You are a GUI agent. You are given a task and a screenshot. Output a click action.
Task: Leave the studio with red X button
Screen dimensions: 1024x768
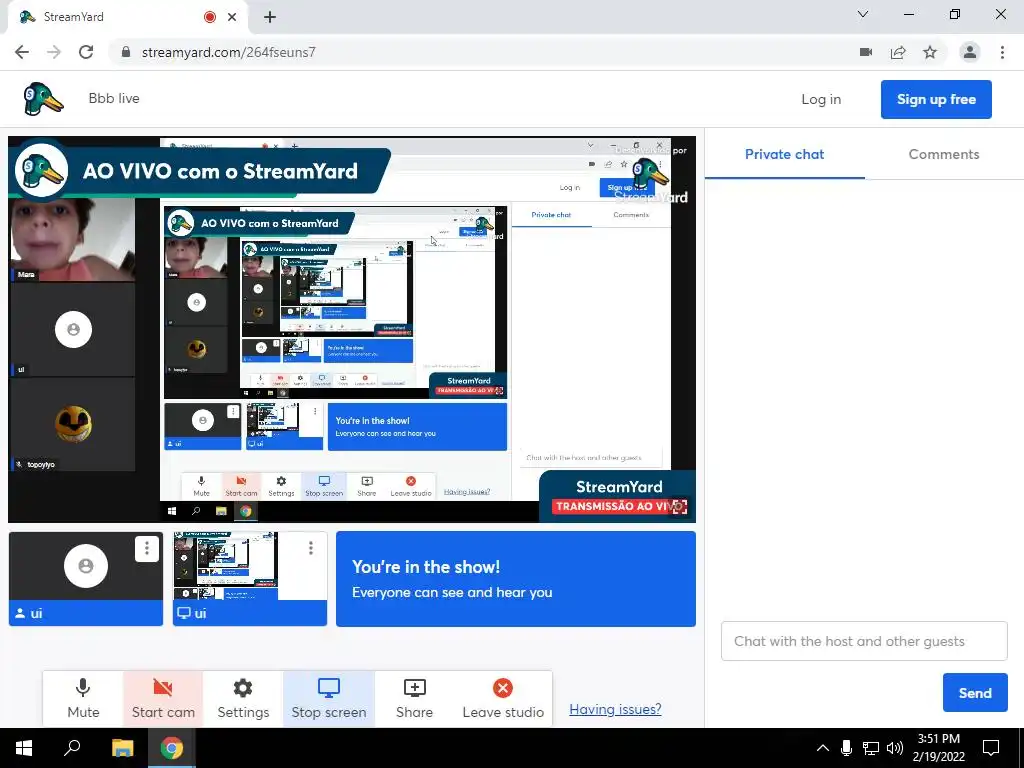[503, 699]
